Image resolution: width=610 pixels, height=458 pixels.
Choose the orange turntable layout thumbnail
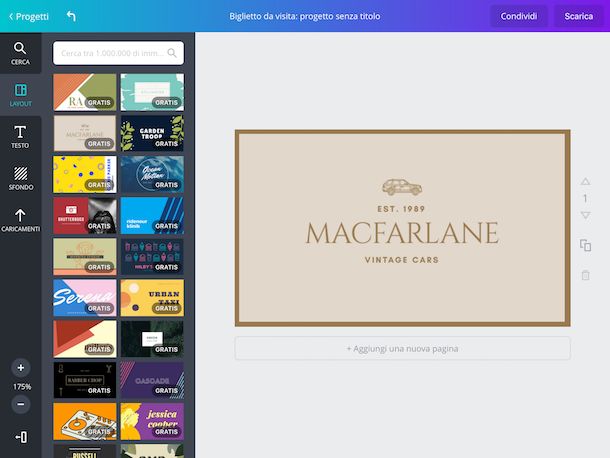pyautogui.click(x=85, y=421)
